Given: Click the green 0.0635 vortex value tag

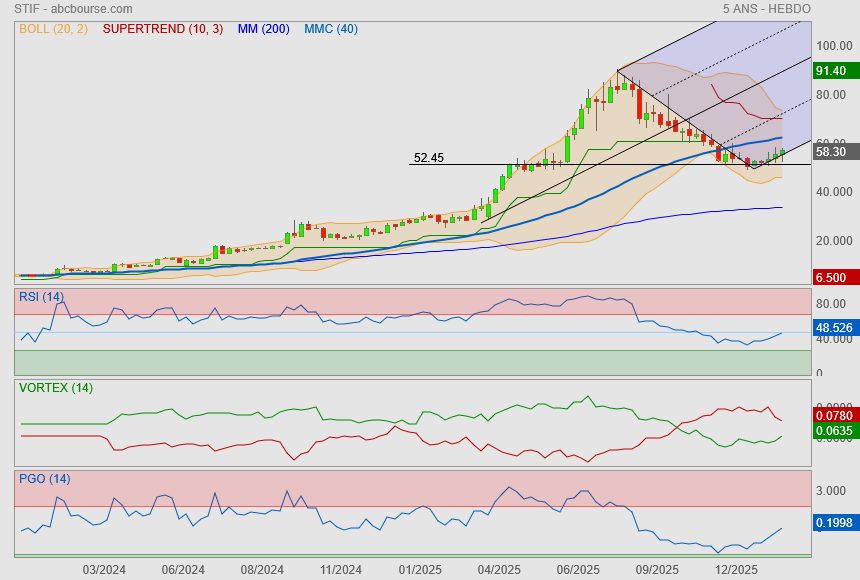Looking at the screenshot, I should tap(835, 432).
